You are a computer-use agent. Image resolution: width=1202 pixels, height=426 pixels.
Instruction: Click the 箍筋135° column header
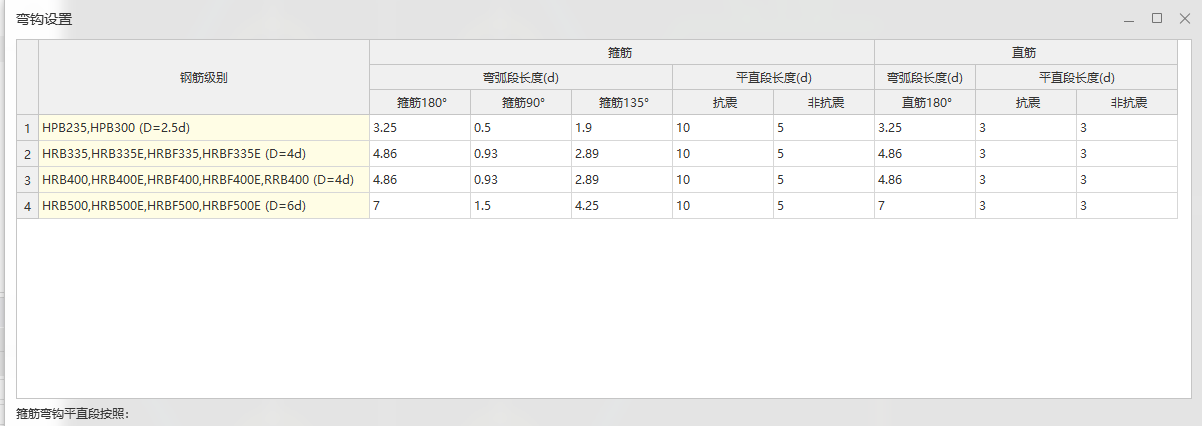622,102
